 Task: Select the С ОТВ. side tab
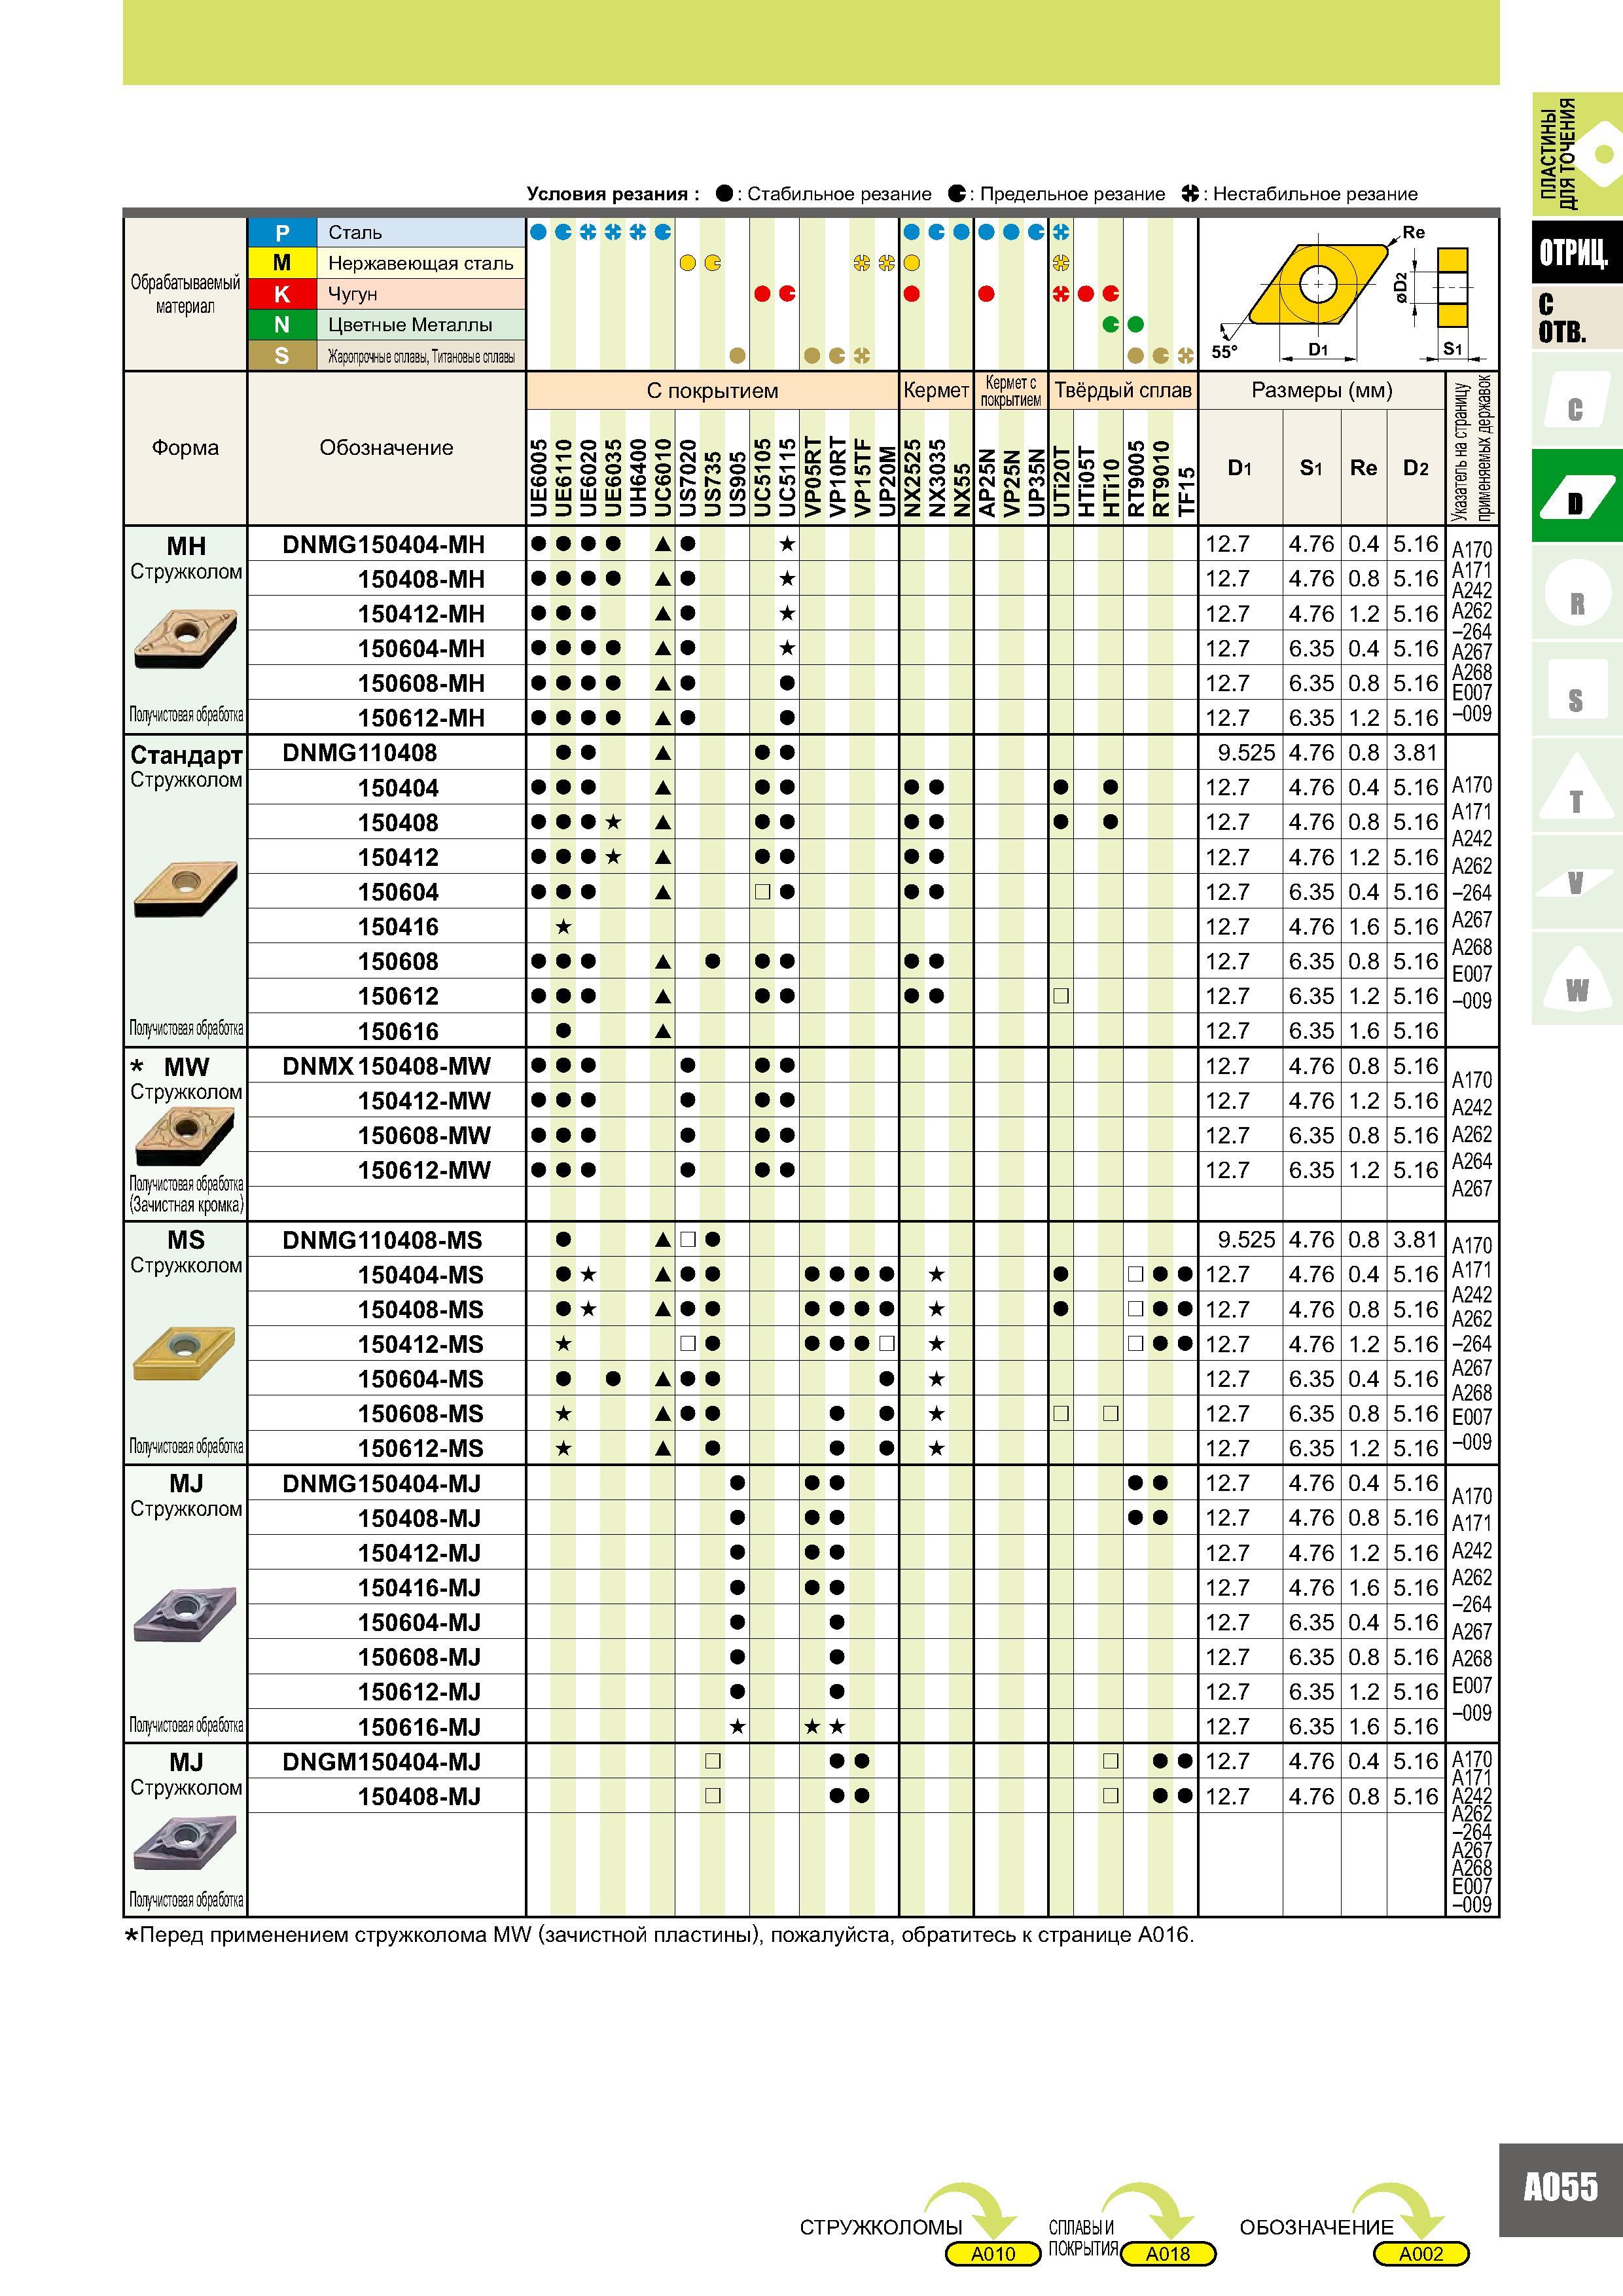point(1576,318)
